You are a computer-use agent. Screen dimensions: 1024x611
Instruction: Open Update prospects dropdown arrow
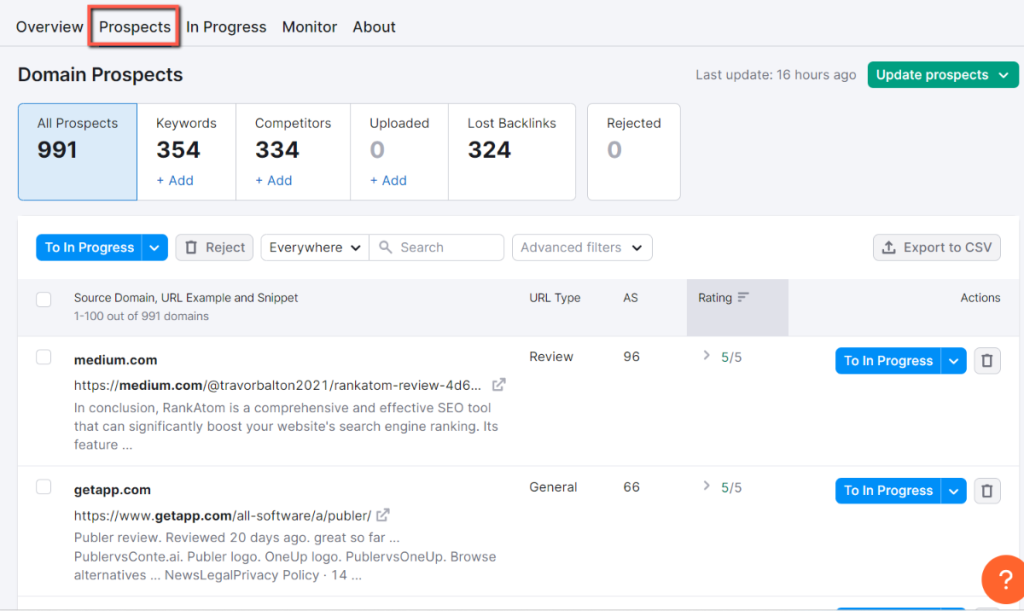coord(1004,75)
